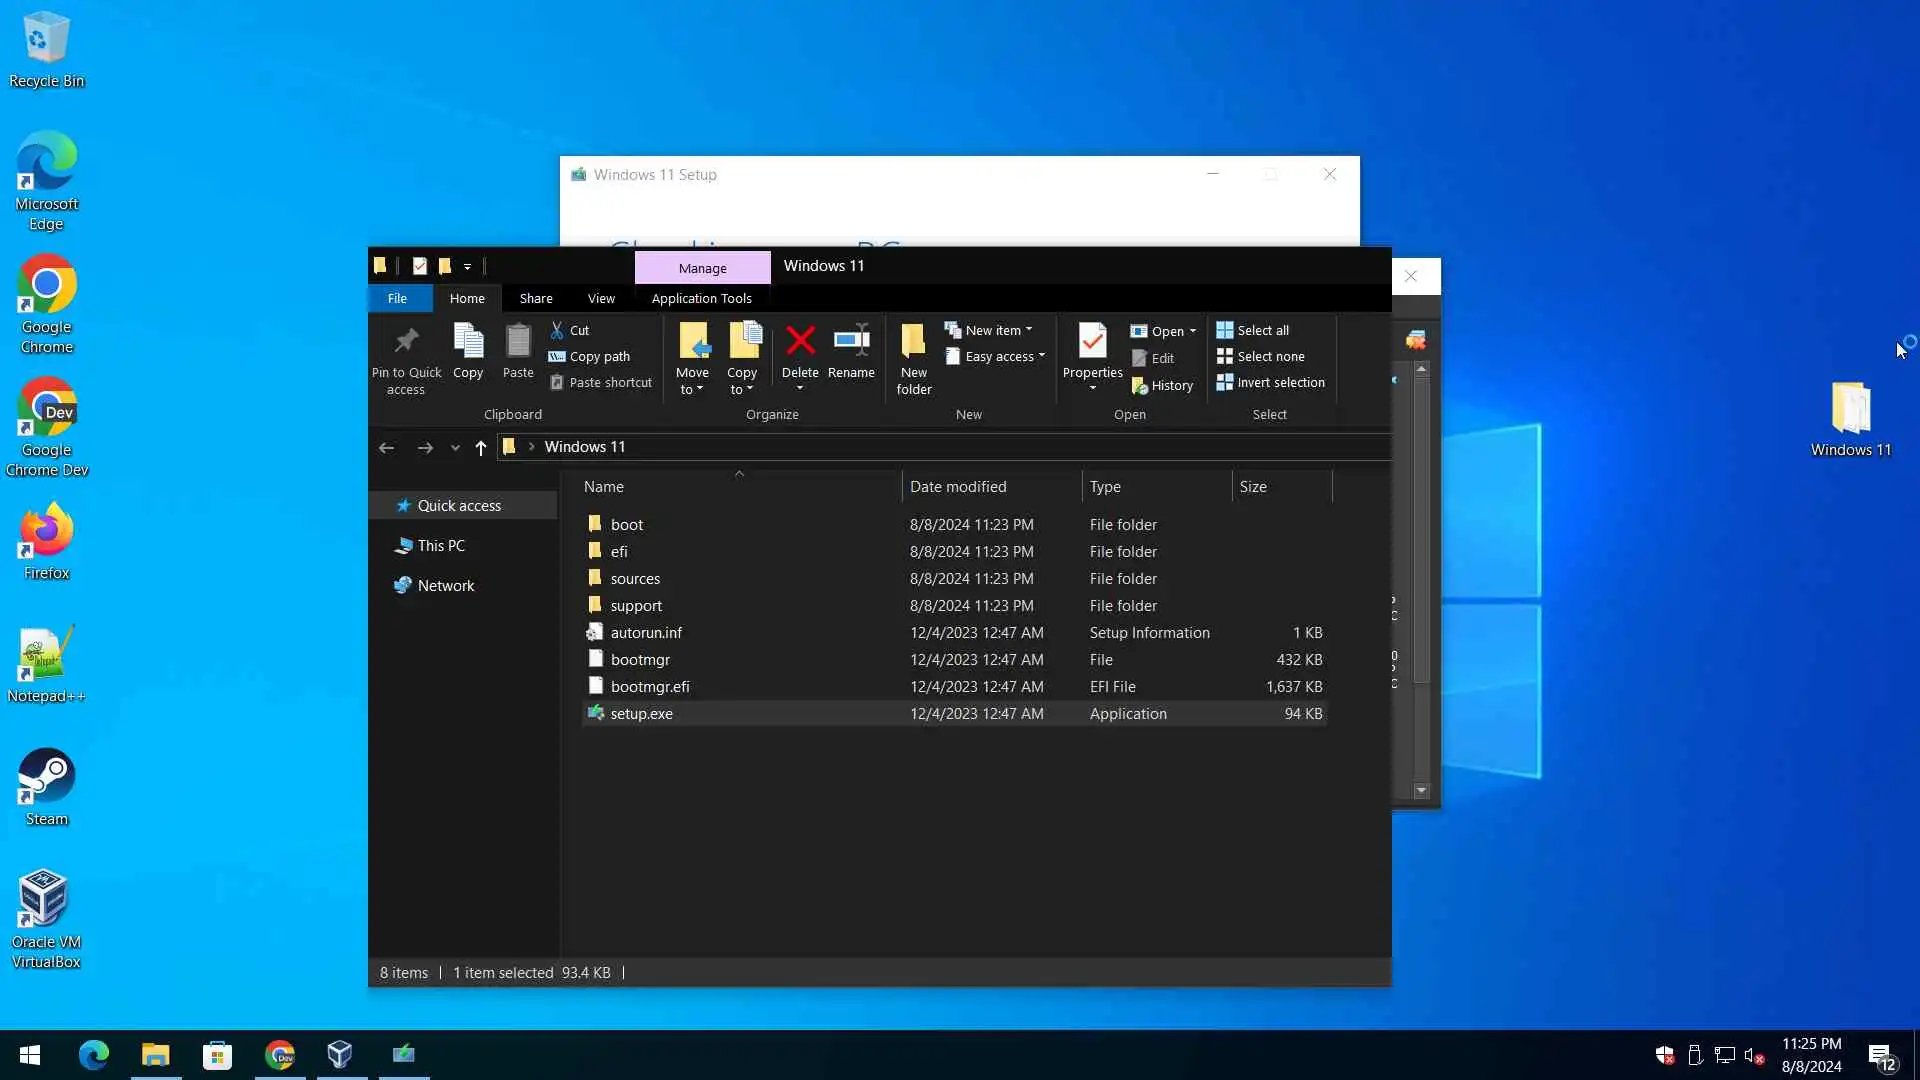1920x1080 pixels.
Task: Click the Date modified column header
Action: pyautogui.click(x=958, y=486)
